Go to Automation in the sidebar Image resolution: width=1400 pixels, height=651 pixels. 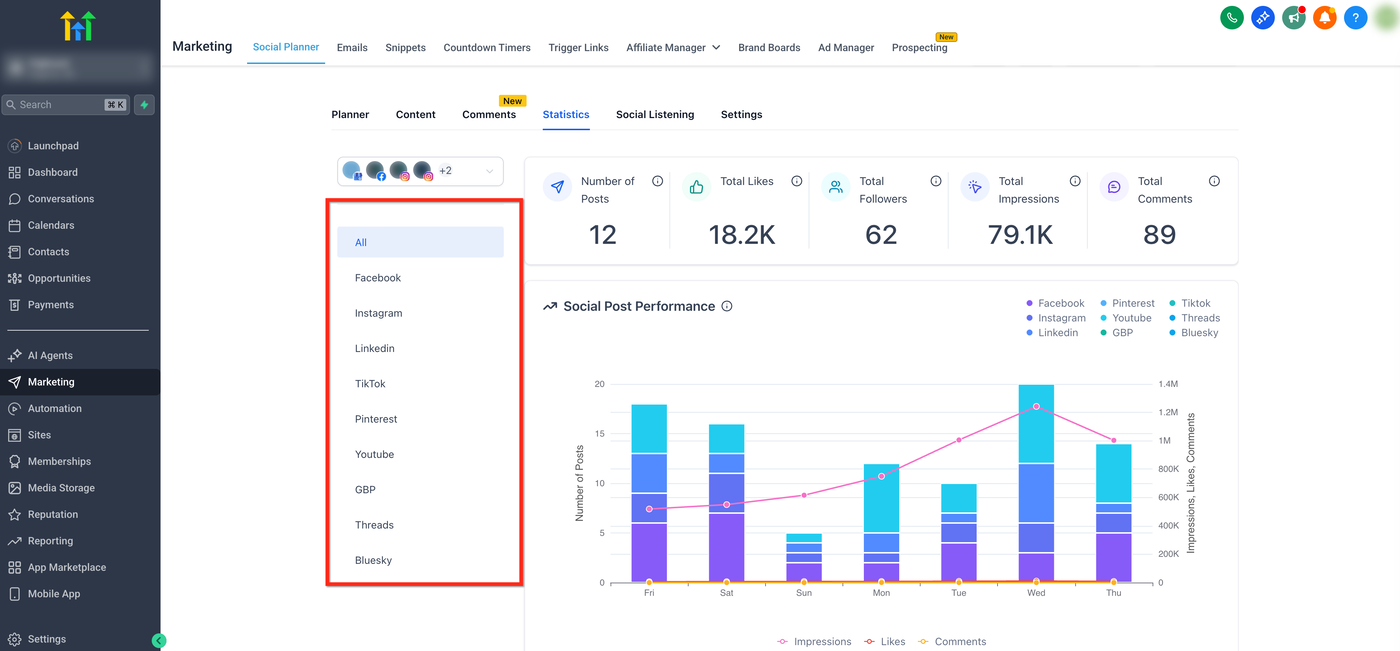pos(55,408)
